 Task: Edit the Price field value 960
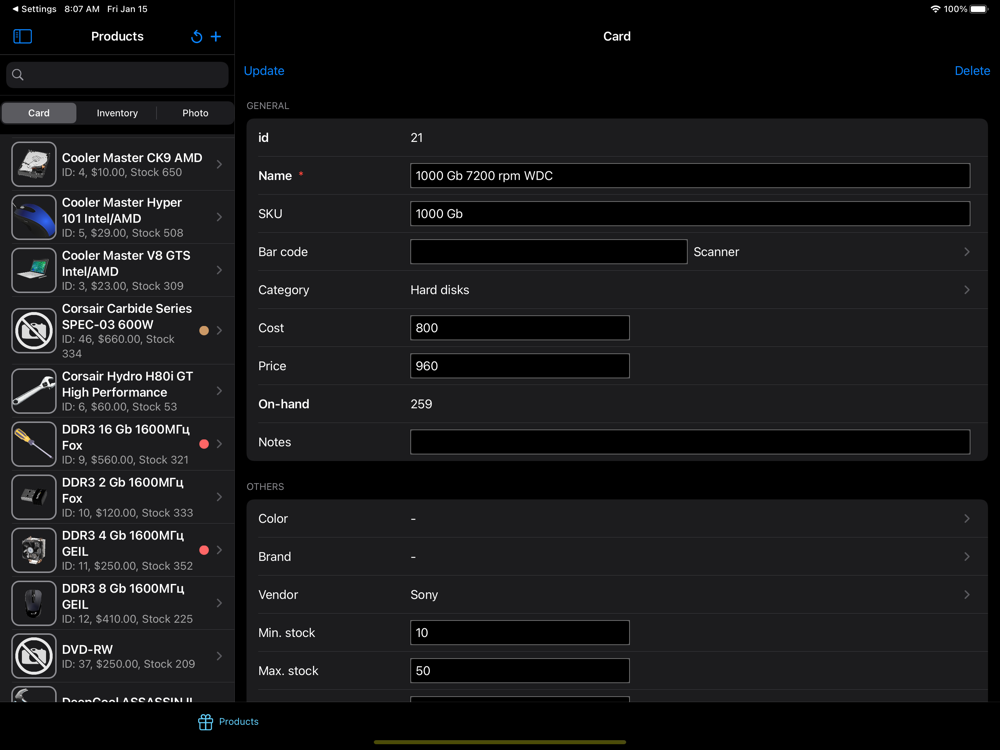pyautogui.click(x=520, y=366)
